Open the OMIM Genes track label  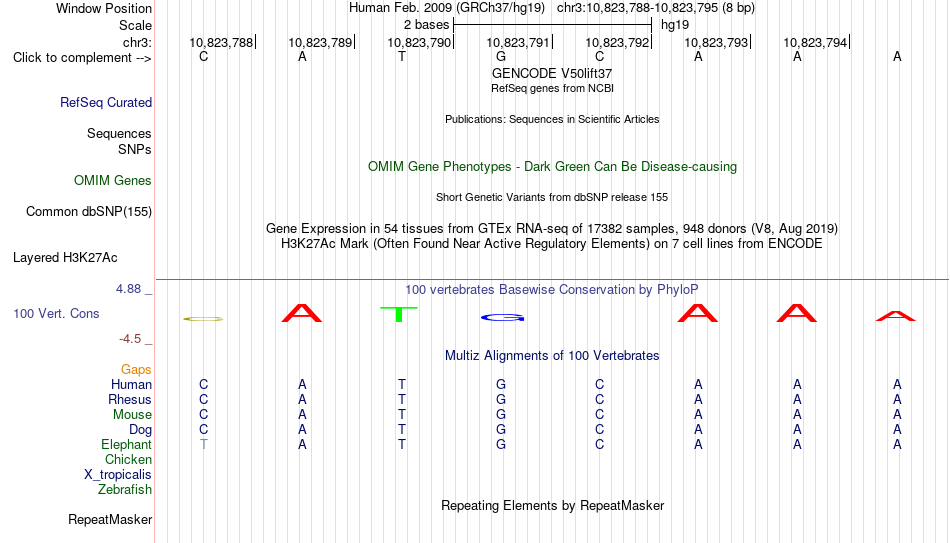coord(112,181)
